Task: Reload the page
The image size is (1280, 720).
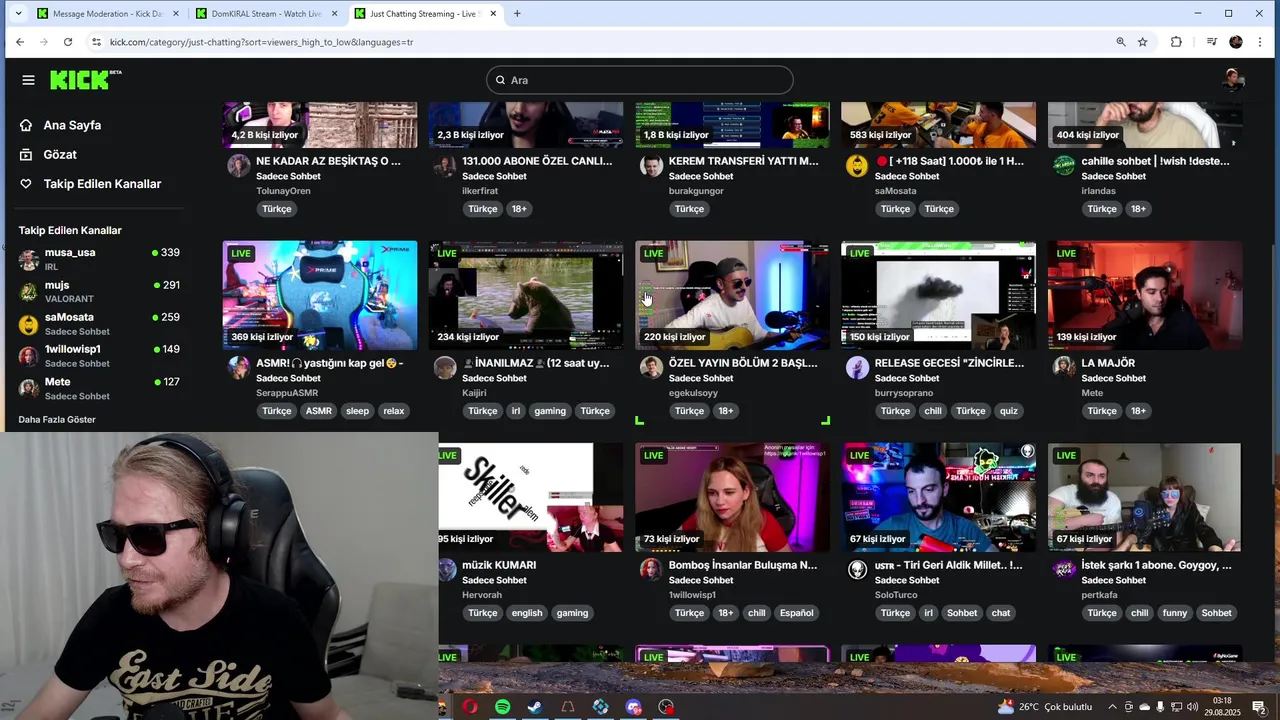Action: coord(68,42)
